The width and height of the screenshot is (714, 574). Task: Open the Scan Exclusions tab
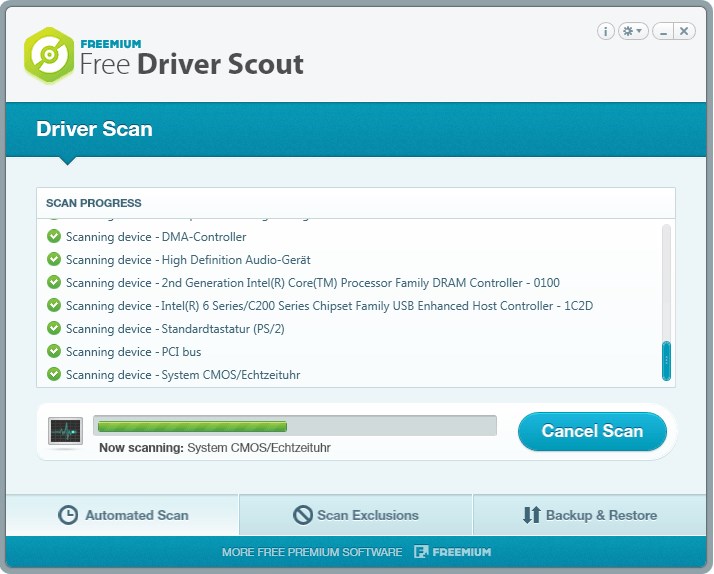pyautogui.click(x=356, y=515)
